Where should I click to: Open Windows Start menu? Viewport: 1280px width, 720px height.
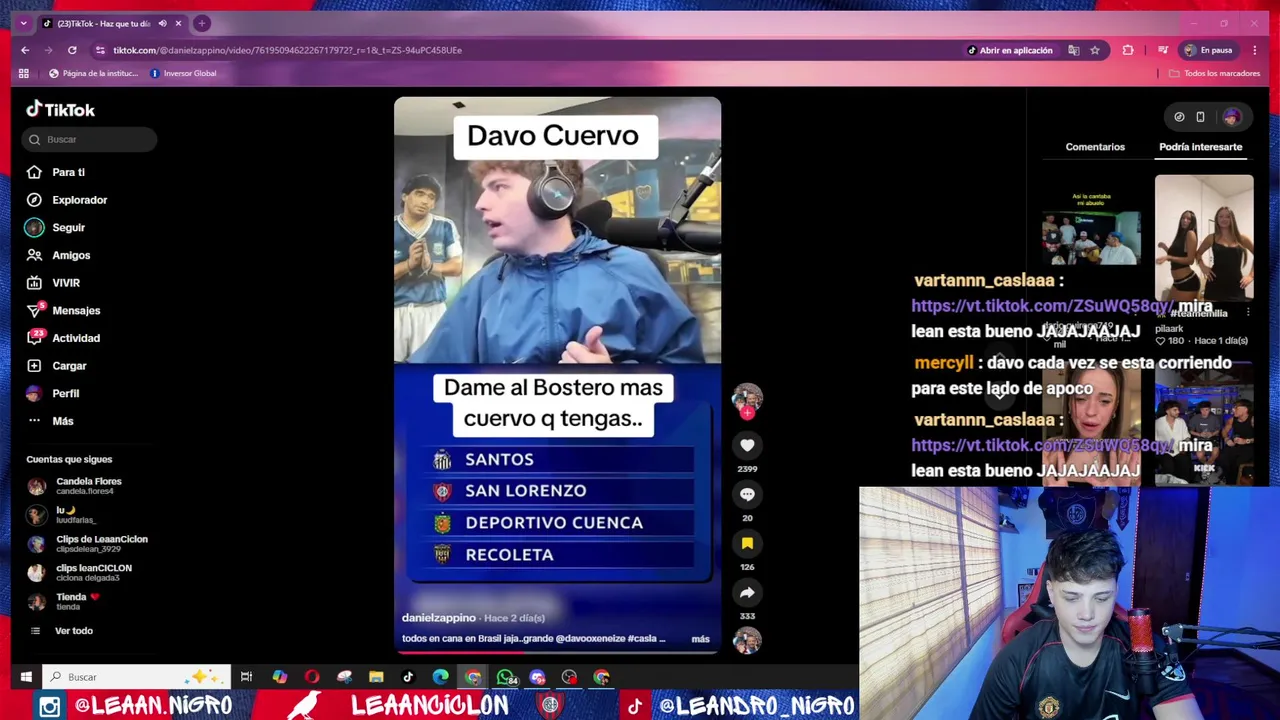(x=26, y=677)
